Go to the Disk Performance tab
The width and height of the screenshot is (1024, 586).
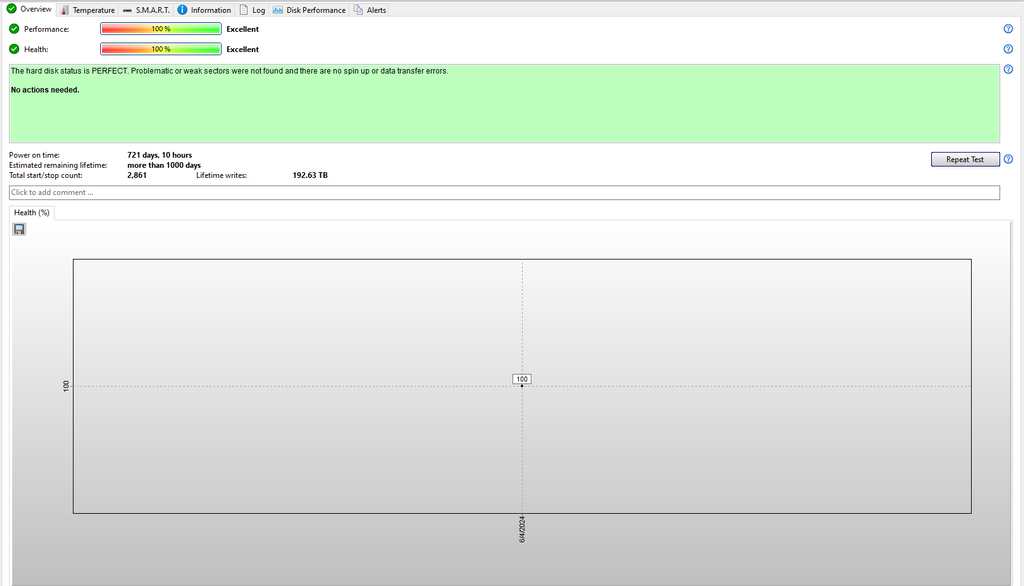(309, 10)
